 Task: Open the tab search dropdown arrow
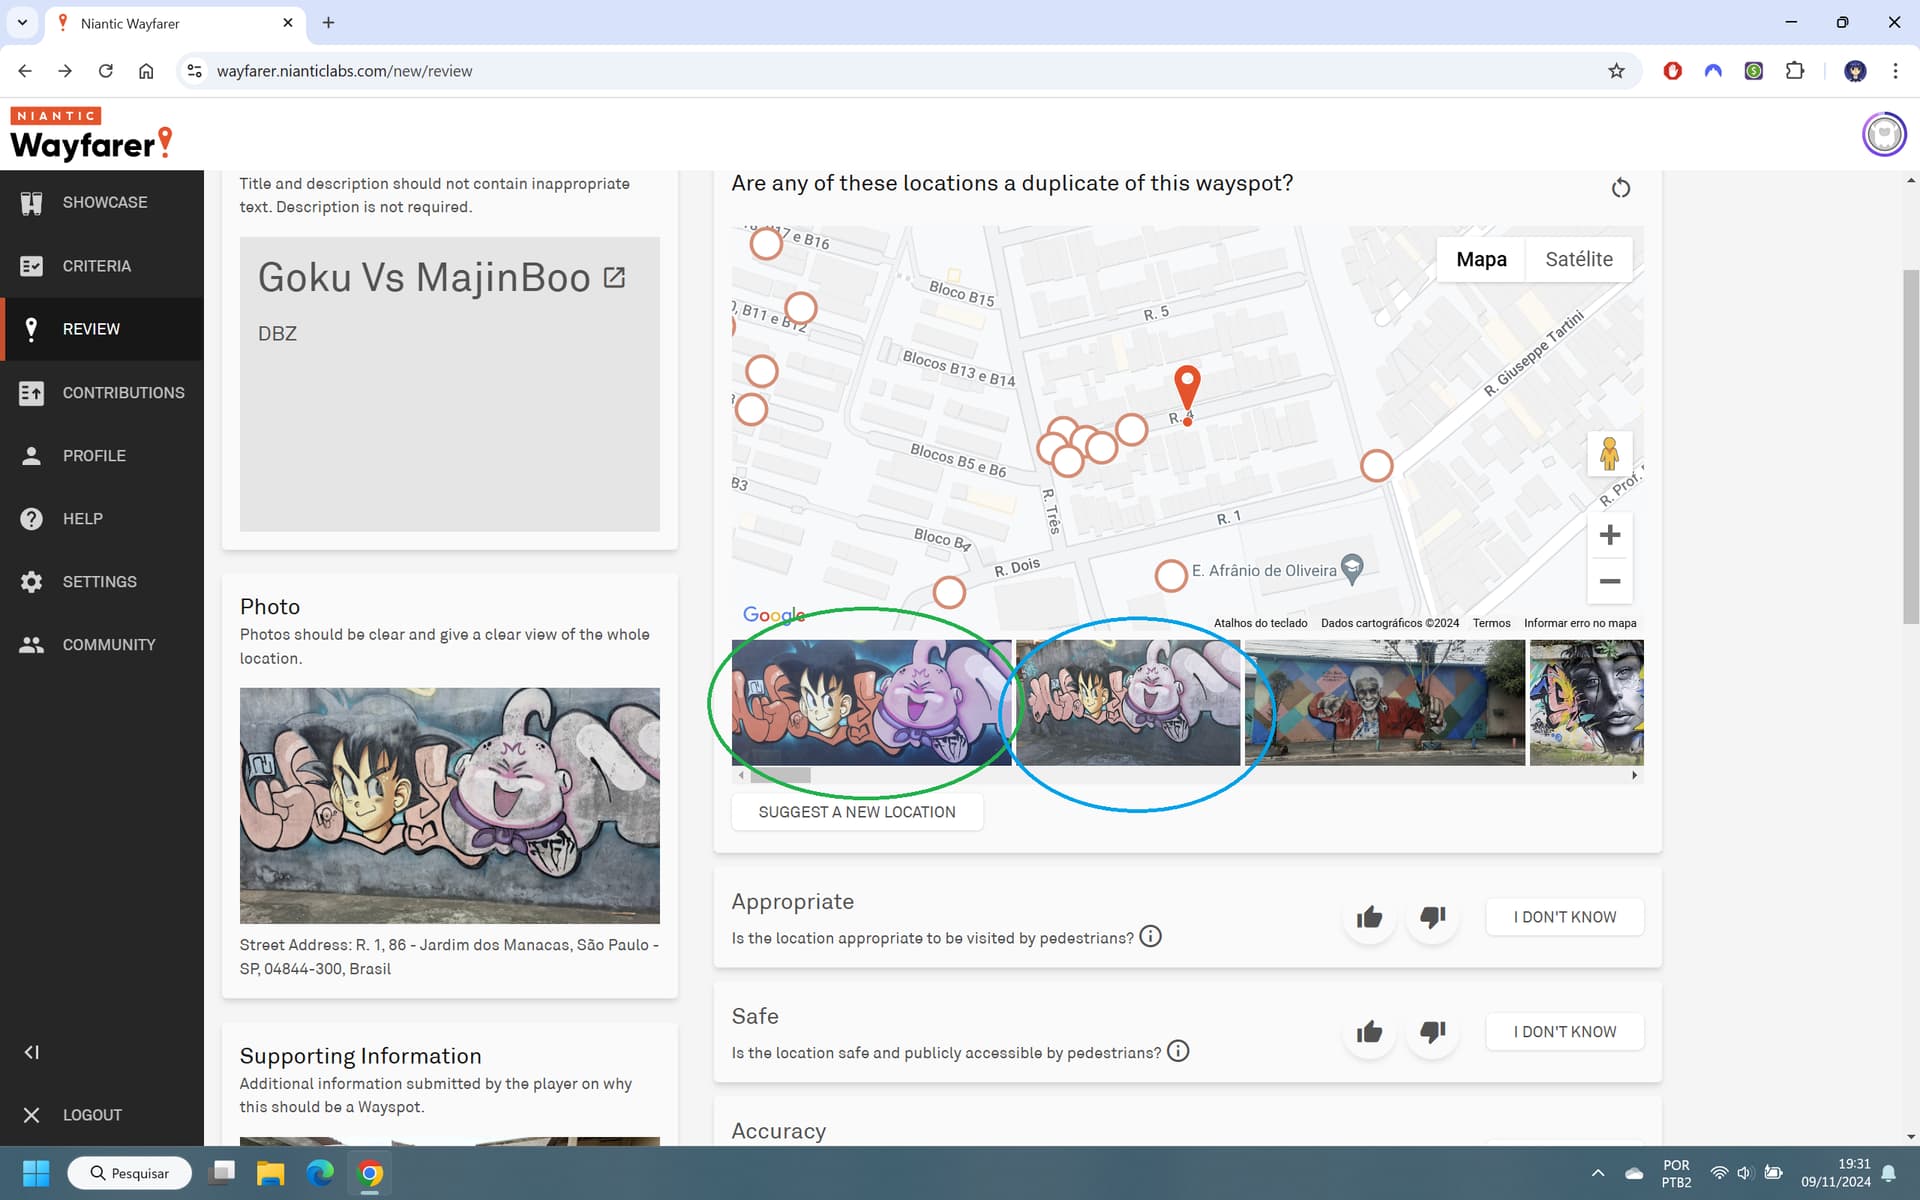pos(22,22)
